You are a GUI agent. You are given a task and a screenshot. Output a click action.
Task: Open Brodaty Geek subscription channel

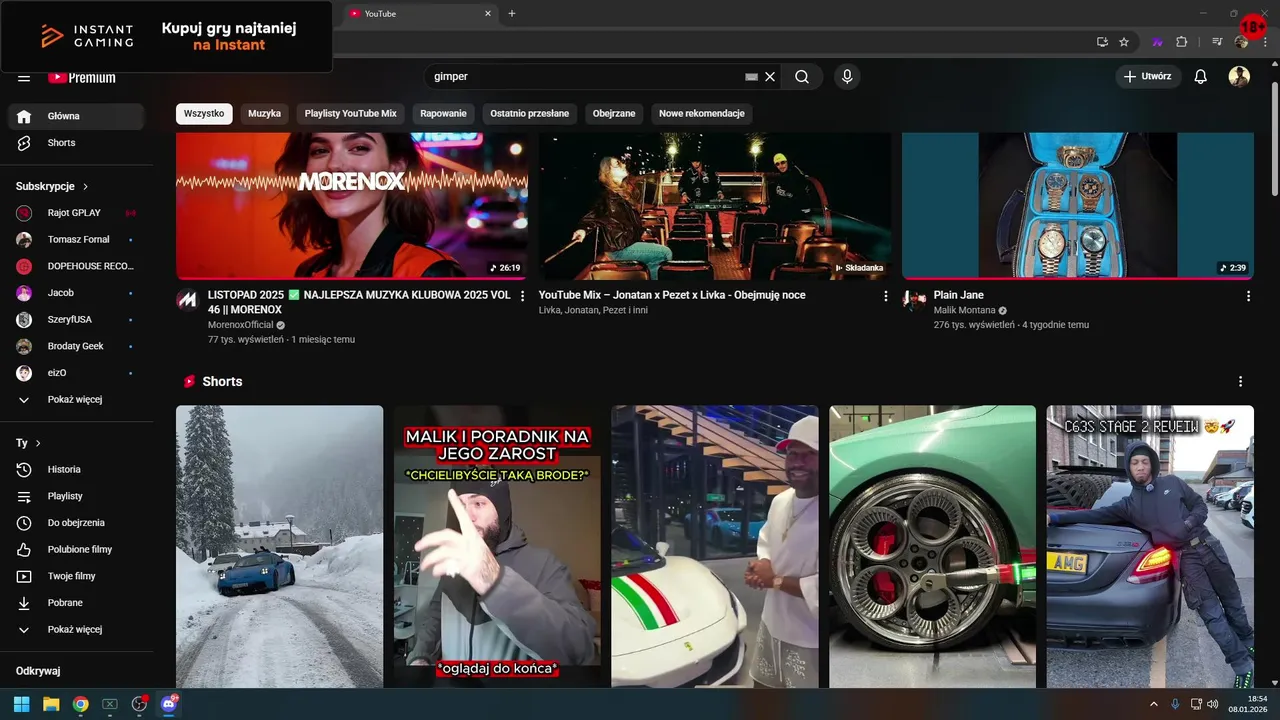click(76, 346)
